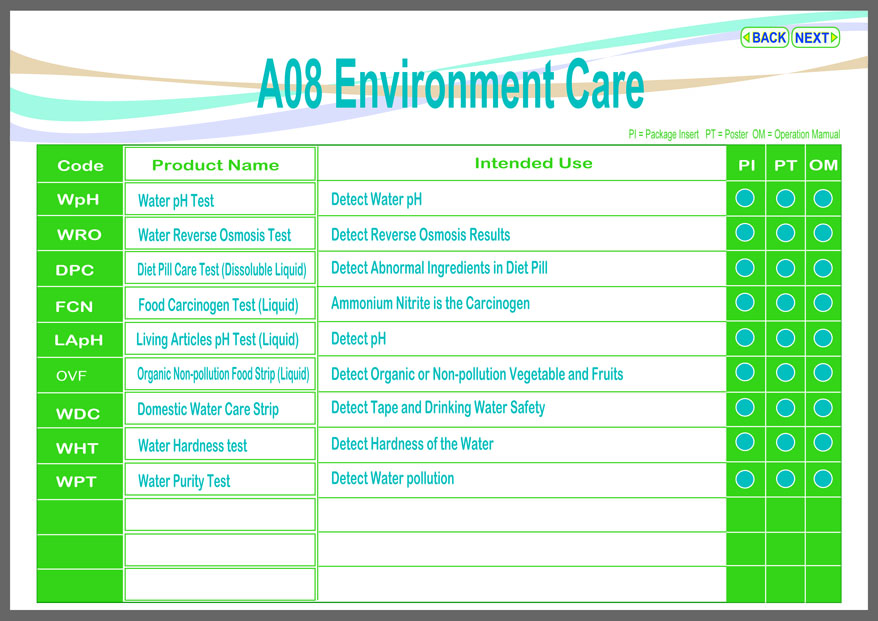The width and height of the screenshot is (878, 621).
Task: Click the NEXT navigation button
Action: tap(815, 38)
